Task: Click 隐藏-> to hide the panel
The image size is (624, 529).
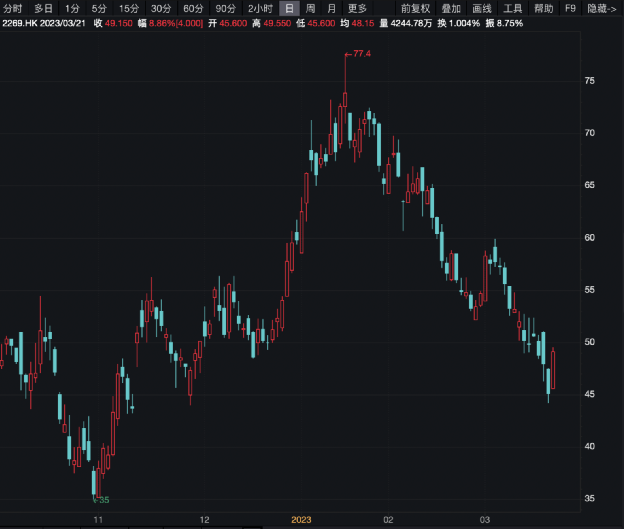Action: 602,8
